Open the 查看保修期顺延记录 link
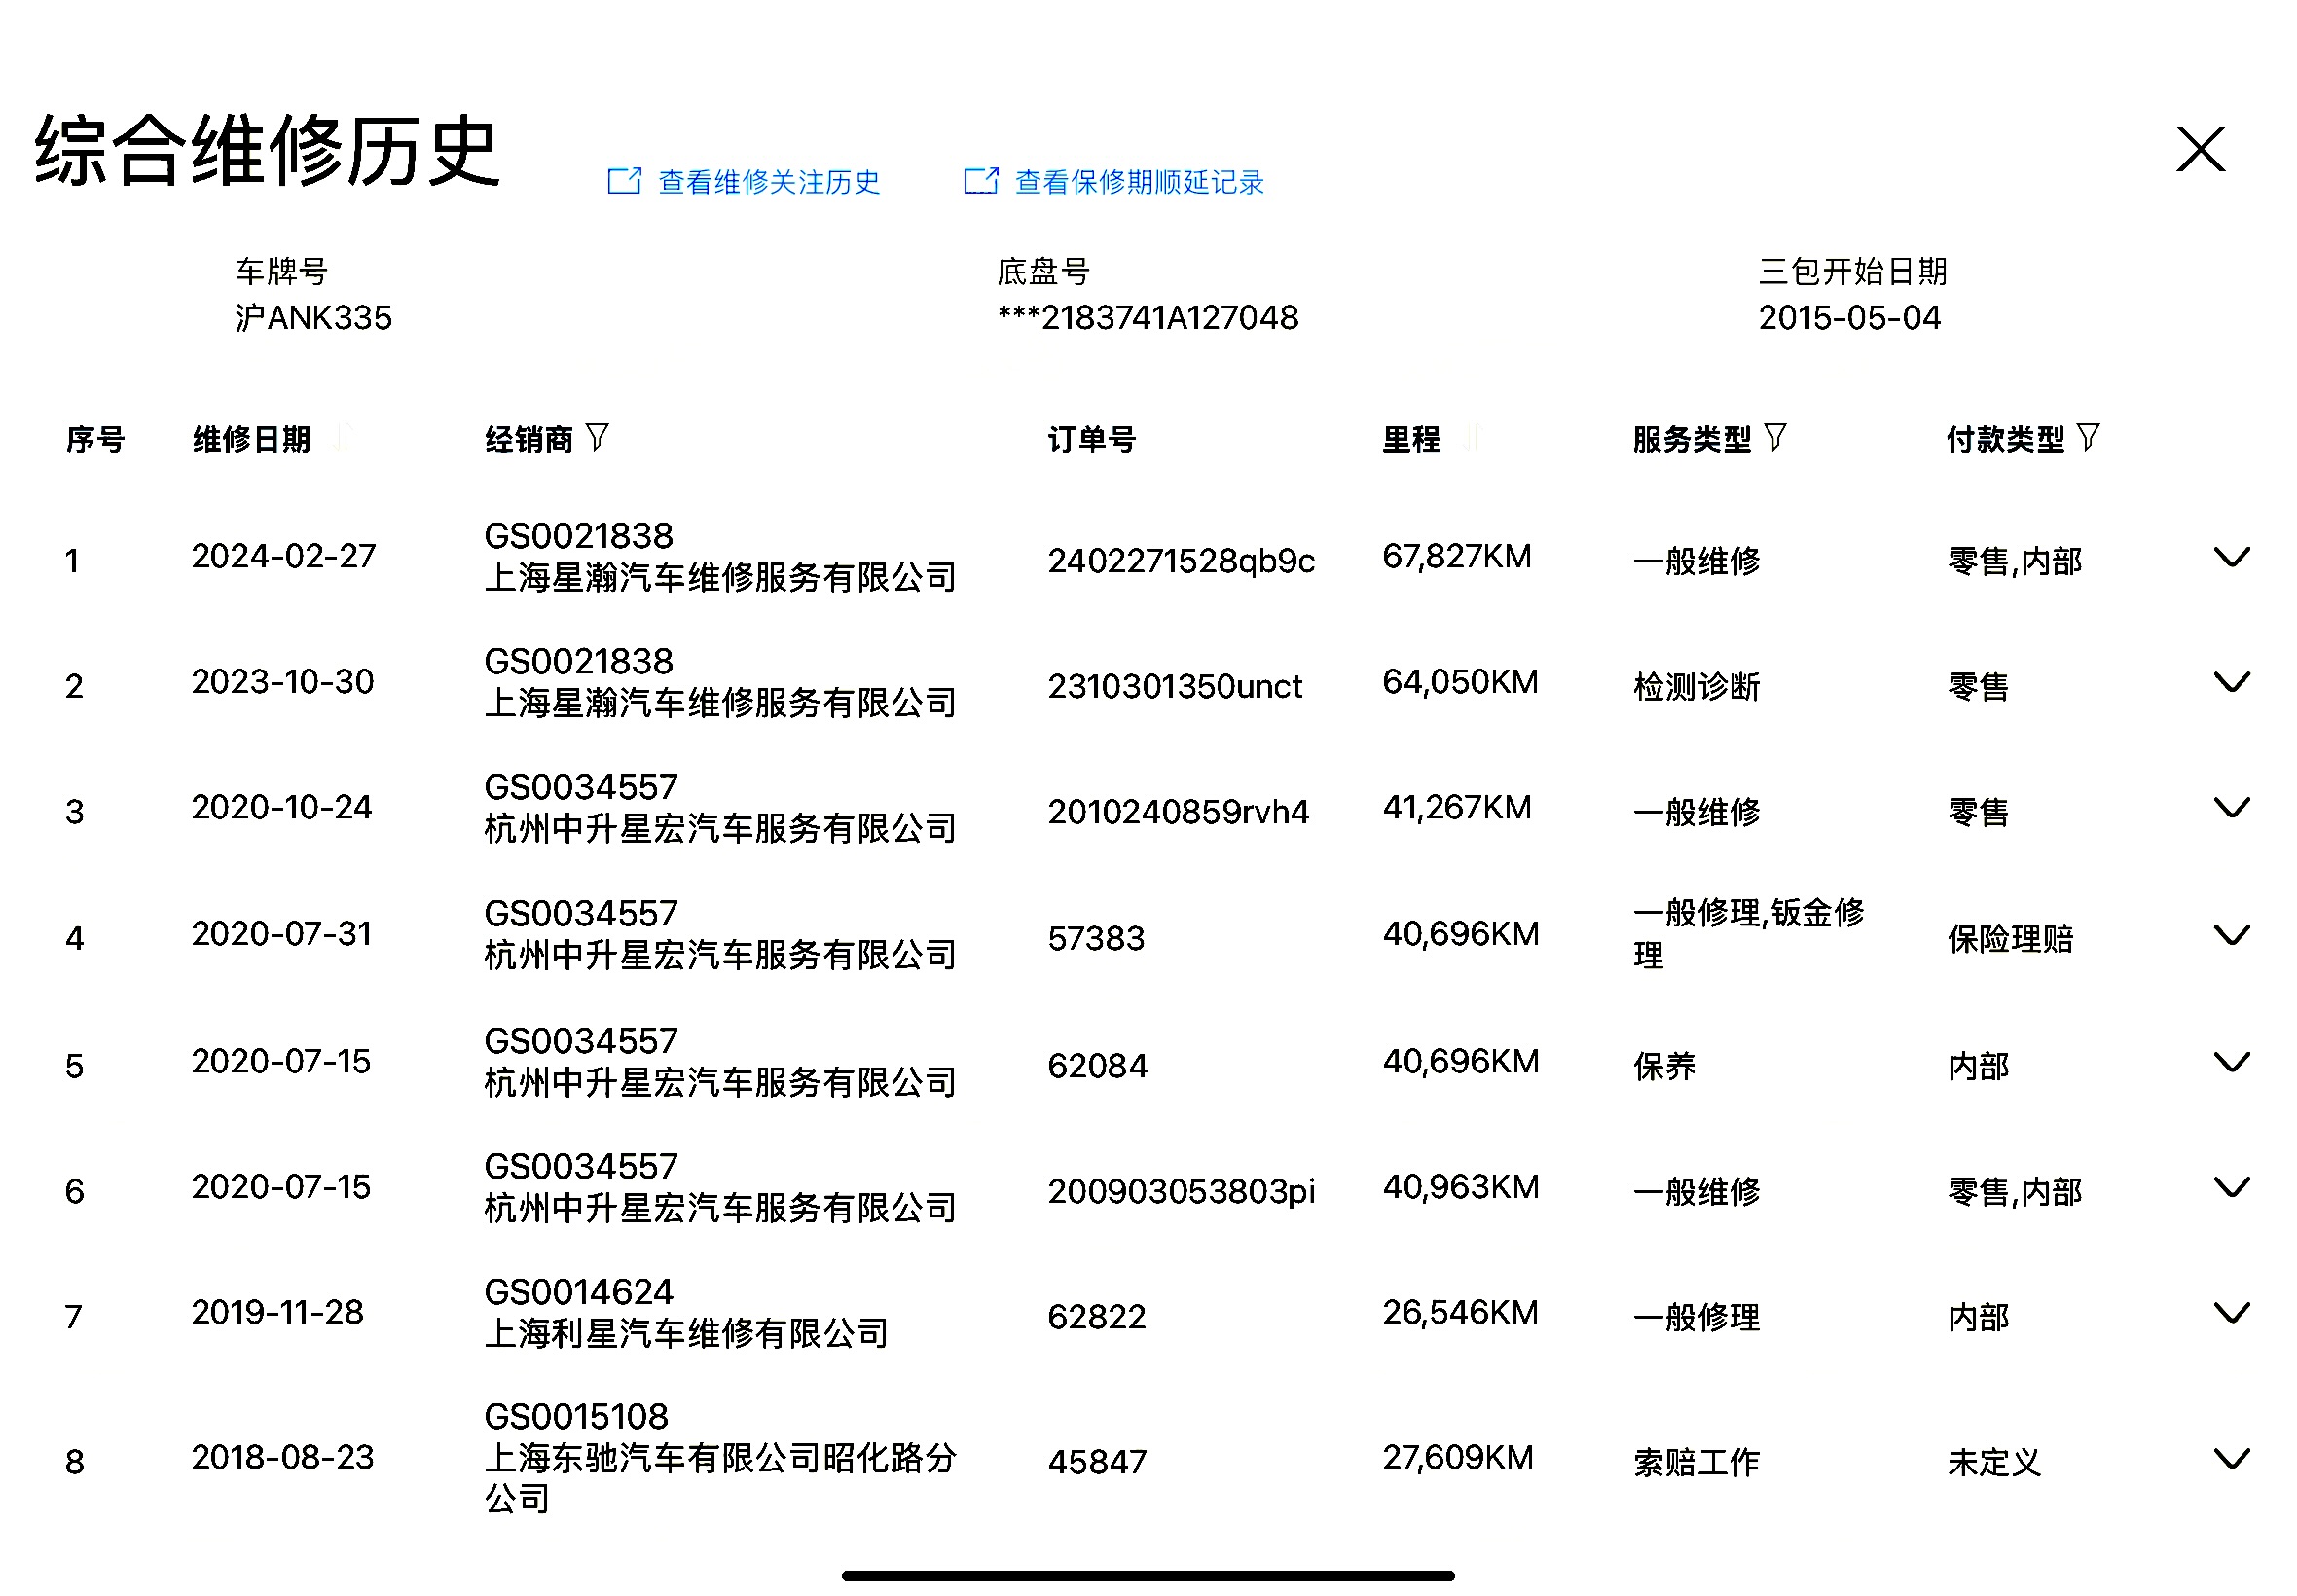This screenshot has width=2297, height=1596. (x=1138, y=182)
